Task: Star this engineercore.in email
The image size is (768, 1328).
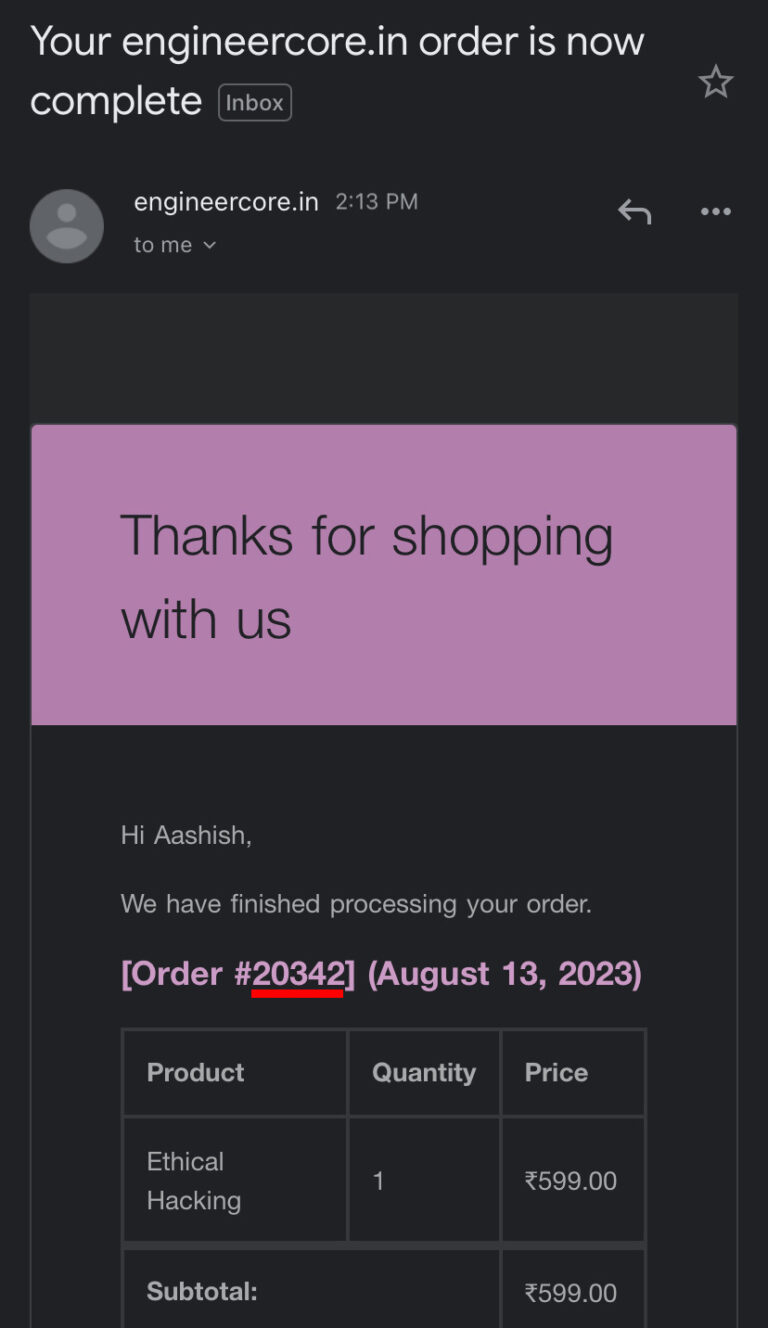Action: (715, 82)
